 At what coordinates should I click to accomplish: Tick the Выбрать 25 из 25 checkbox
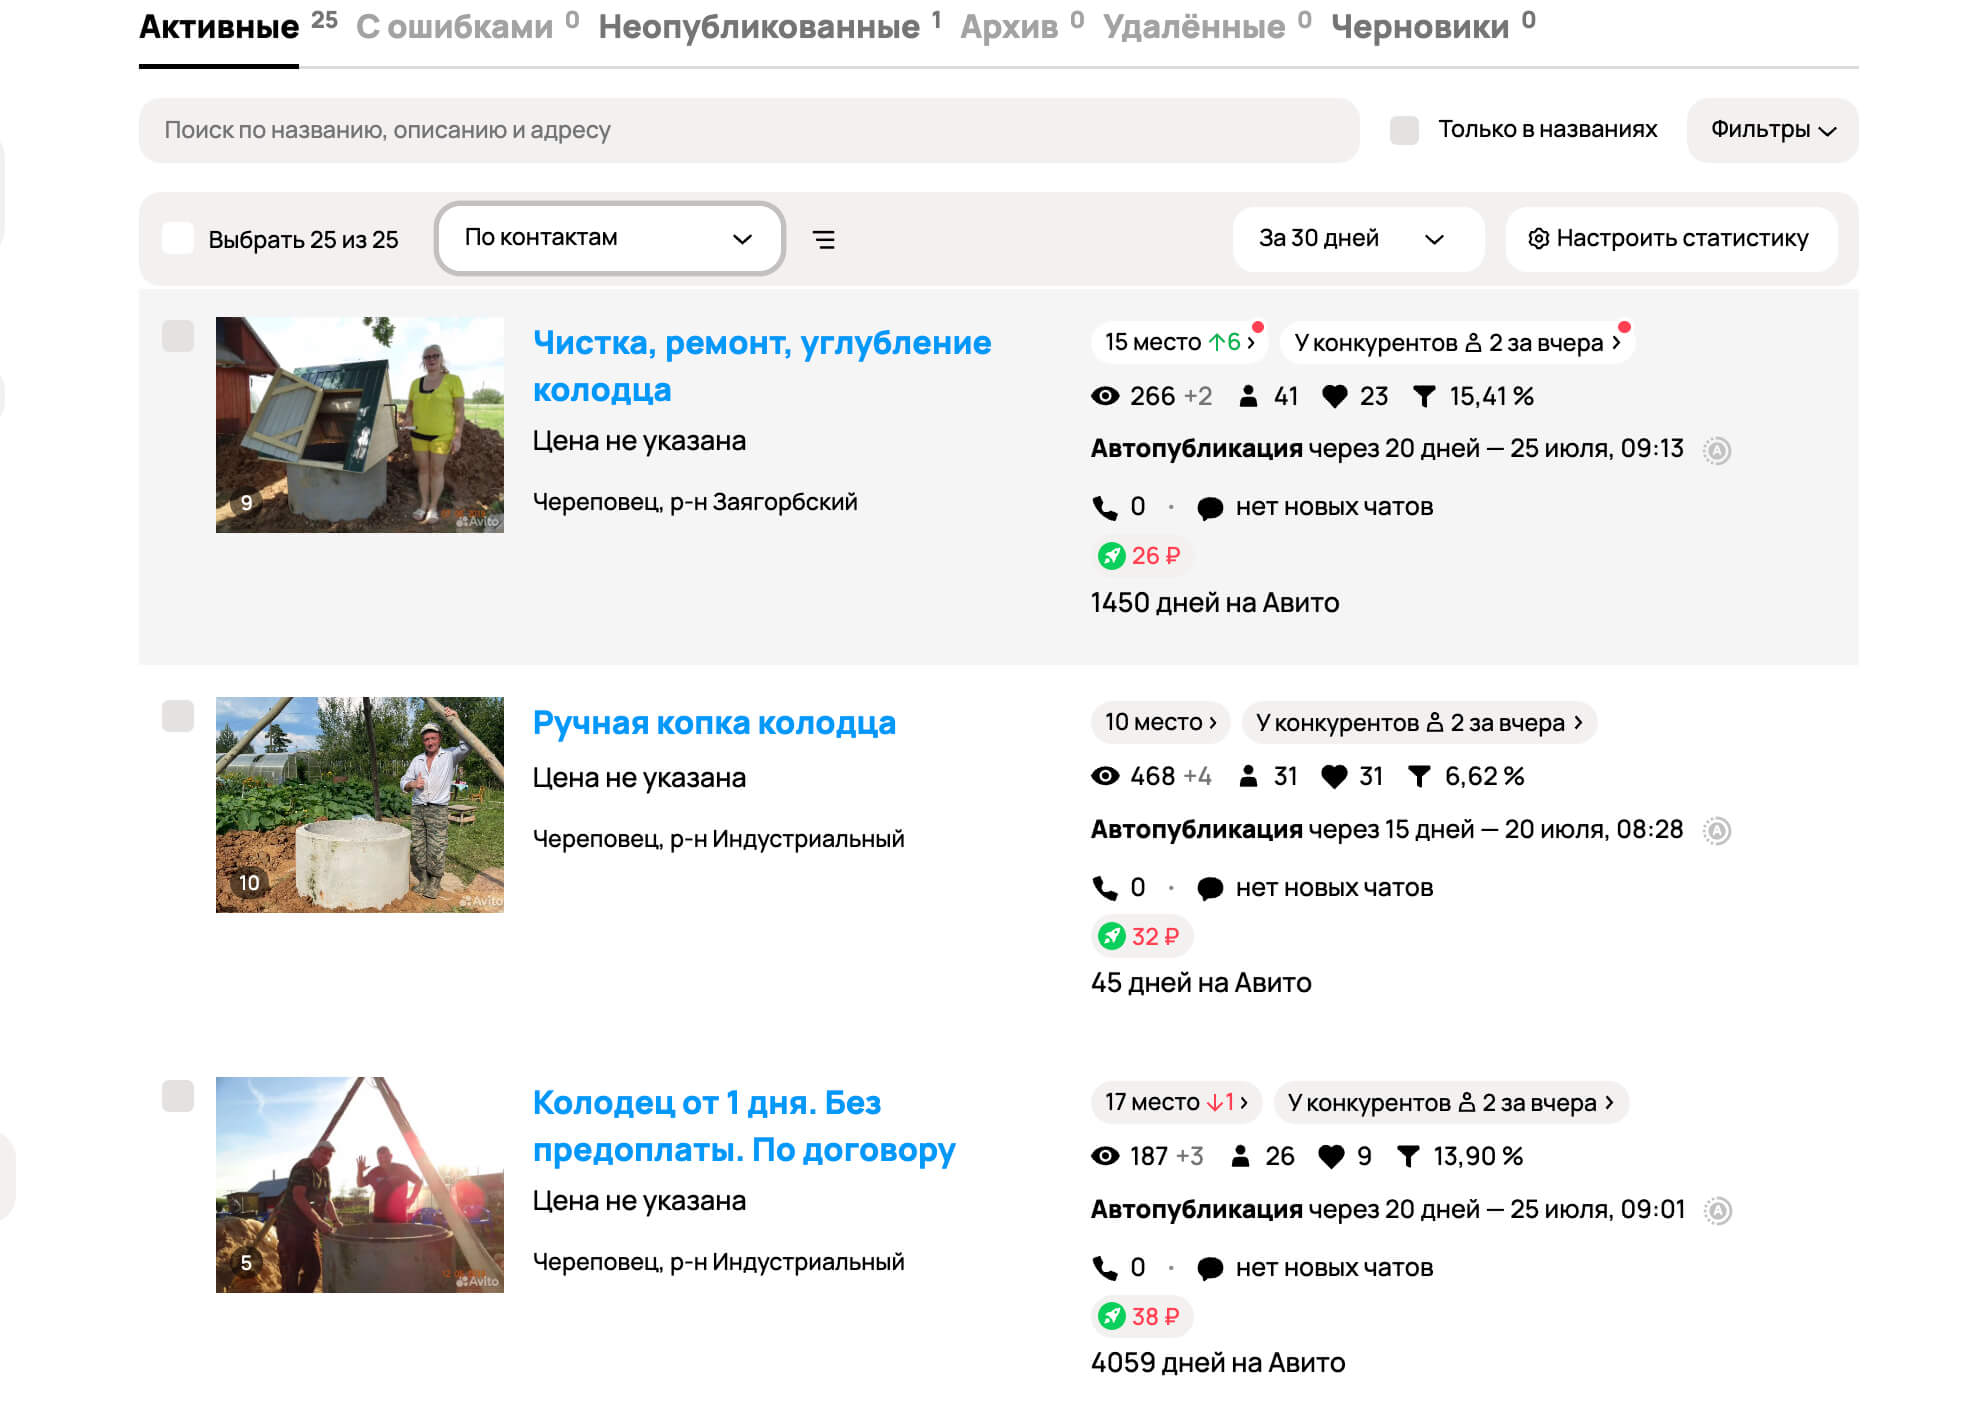click(x=178, y=239)
